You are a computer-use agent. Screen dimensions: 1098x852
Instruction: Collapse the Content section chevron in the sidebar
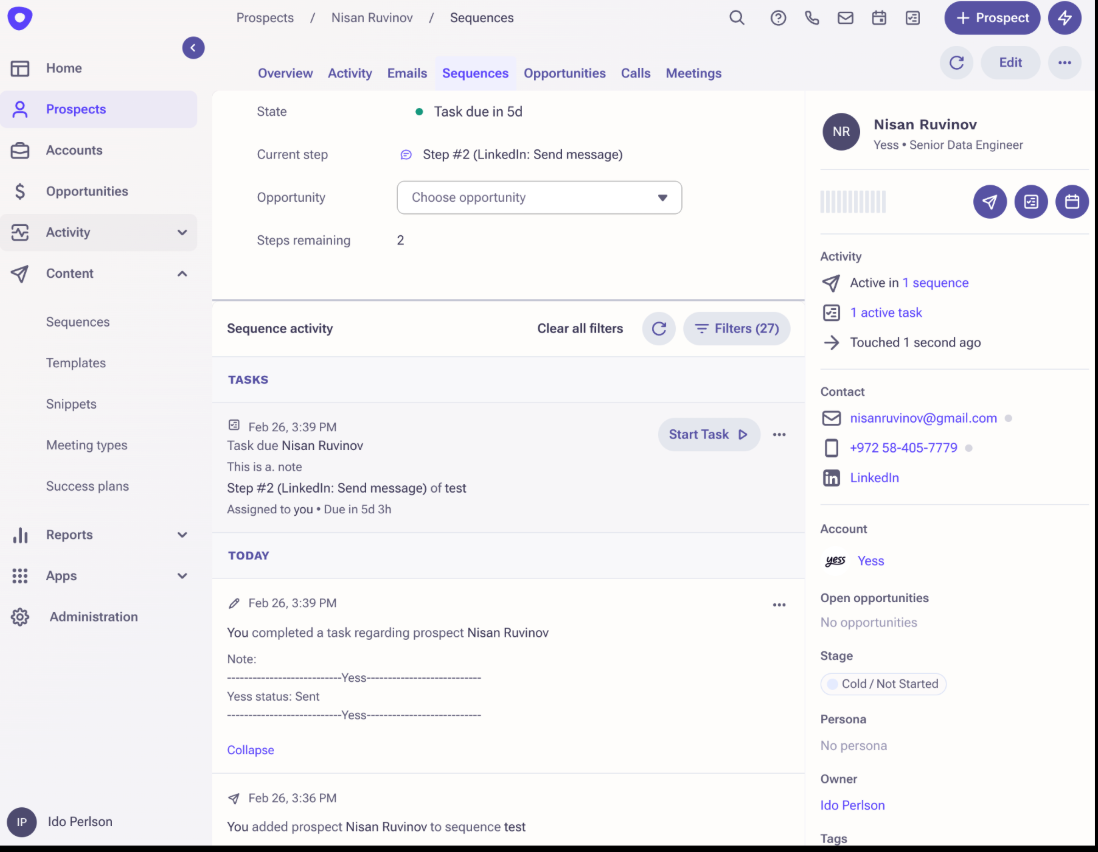point(182,274)
